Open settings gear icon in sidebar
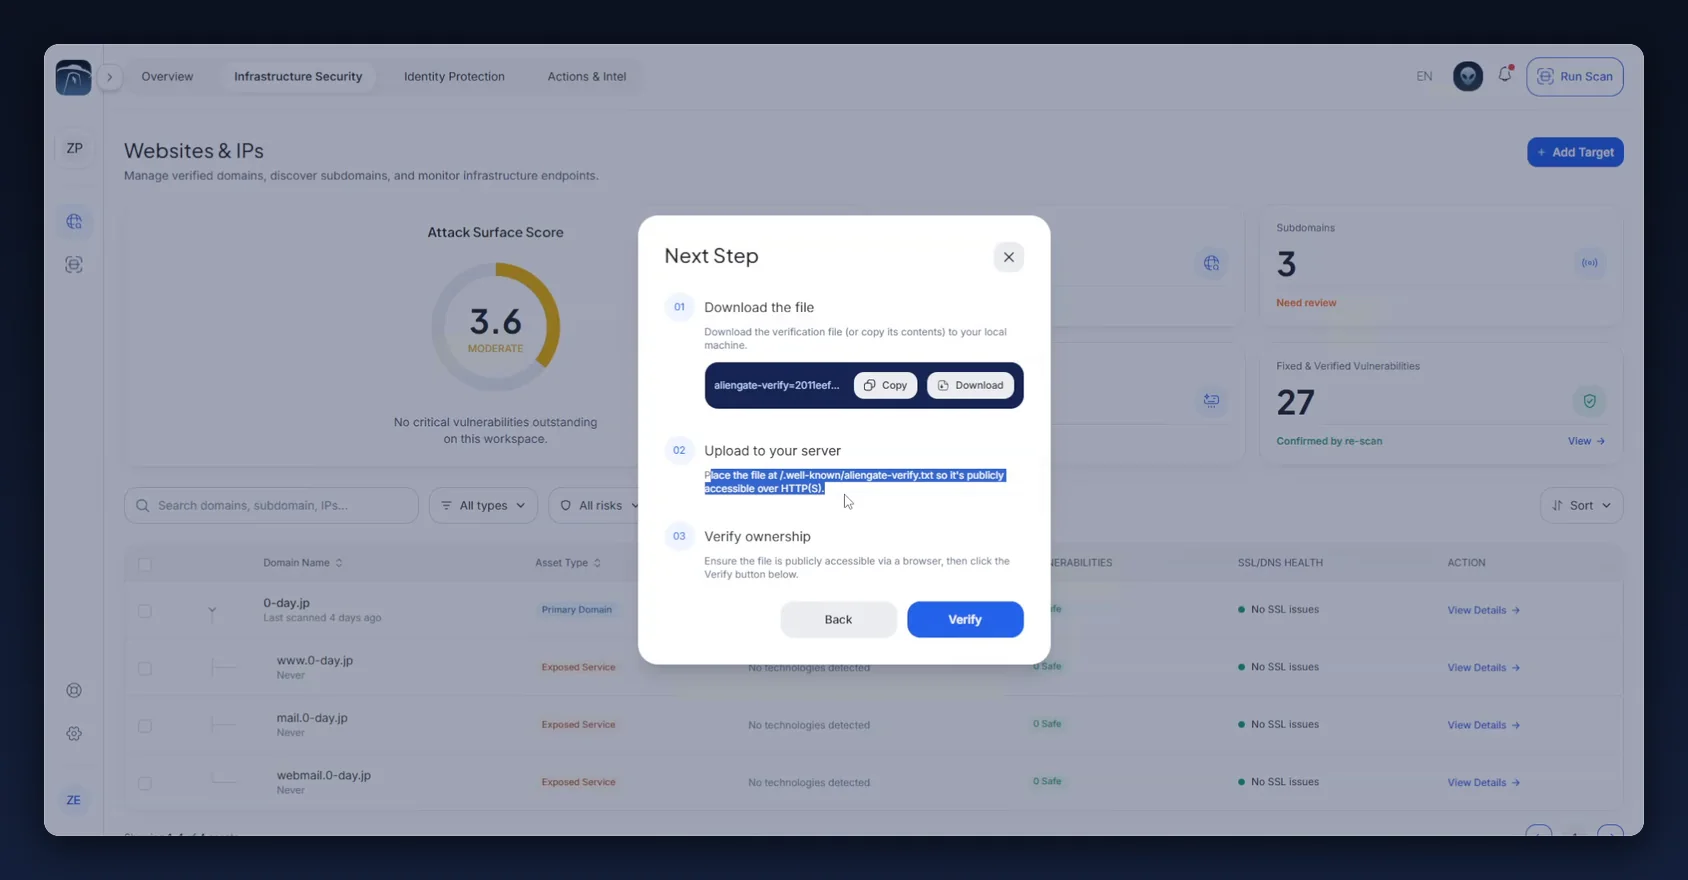This screenshot has width=1688, height=880. point(74,733)
